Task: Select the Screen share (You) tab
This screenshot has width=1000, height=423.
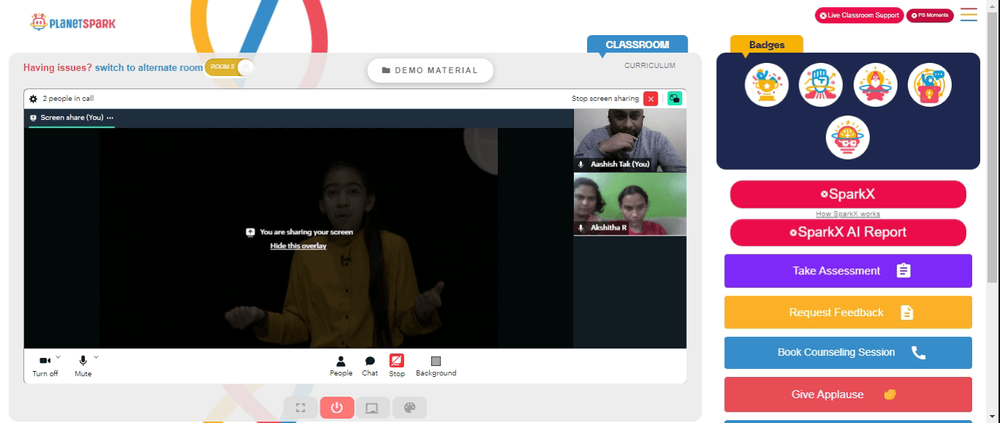Action: click(x=71, y=118)
